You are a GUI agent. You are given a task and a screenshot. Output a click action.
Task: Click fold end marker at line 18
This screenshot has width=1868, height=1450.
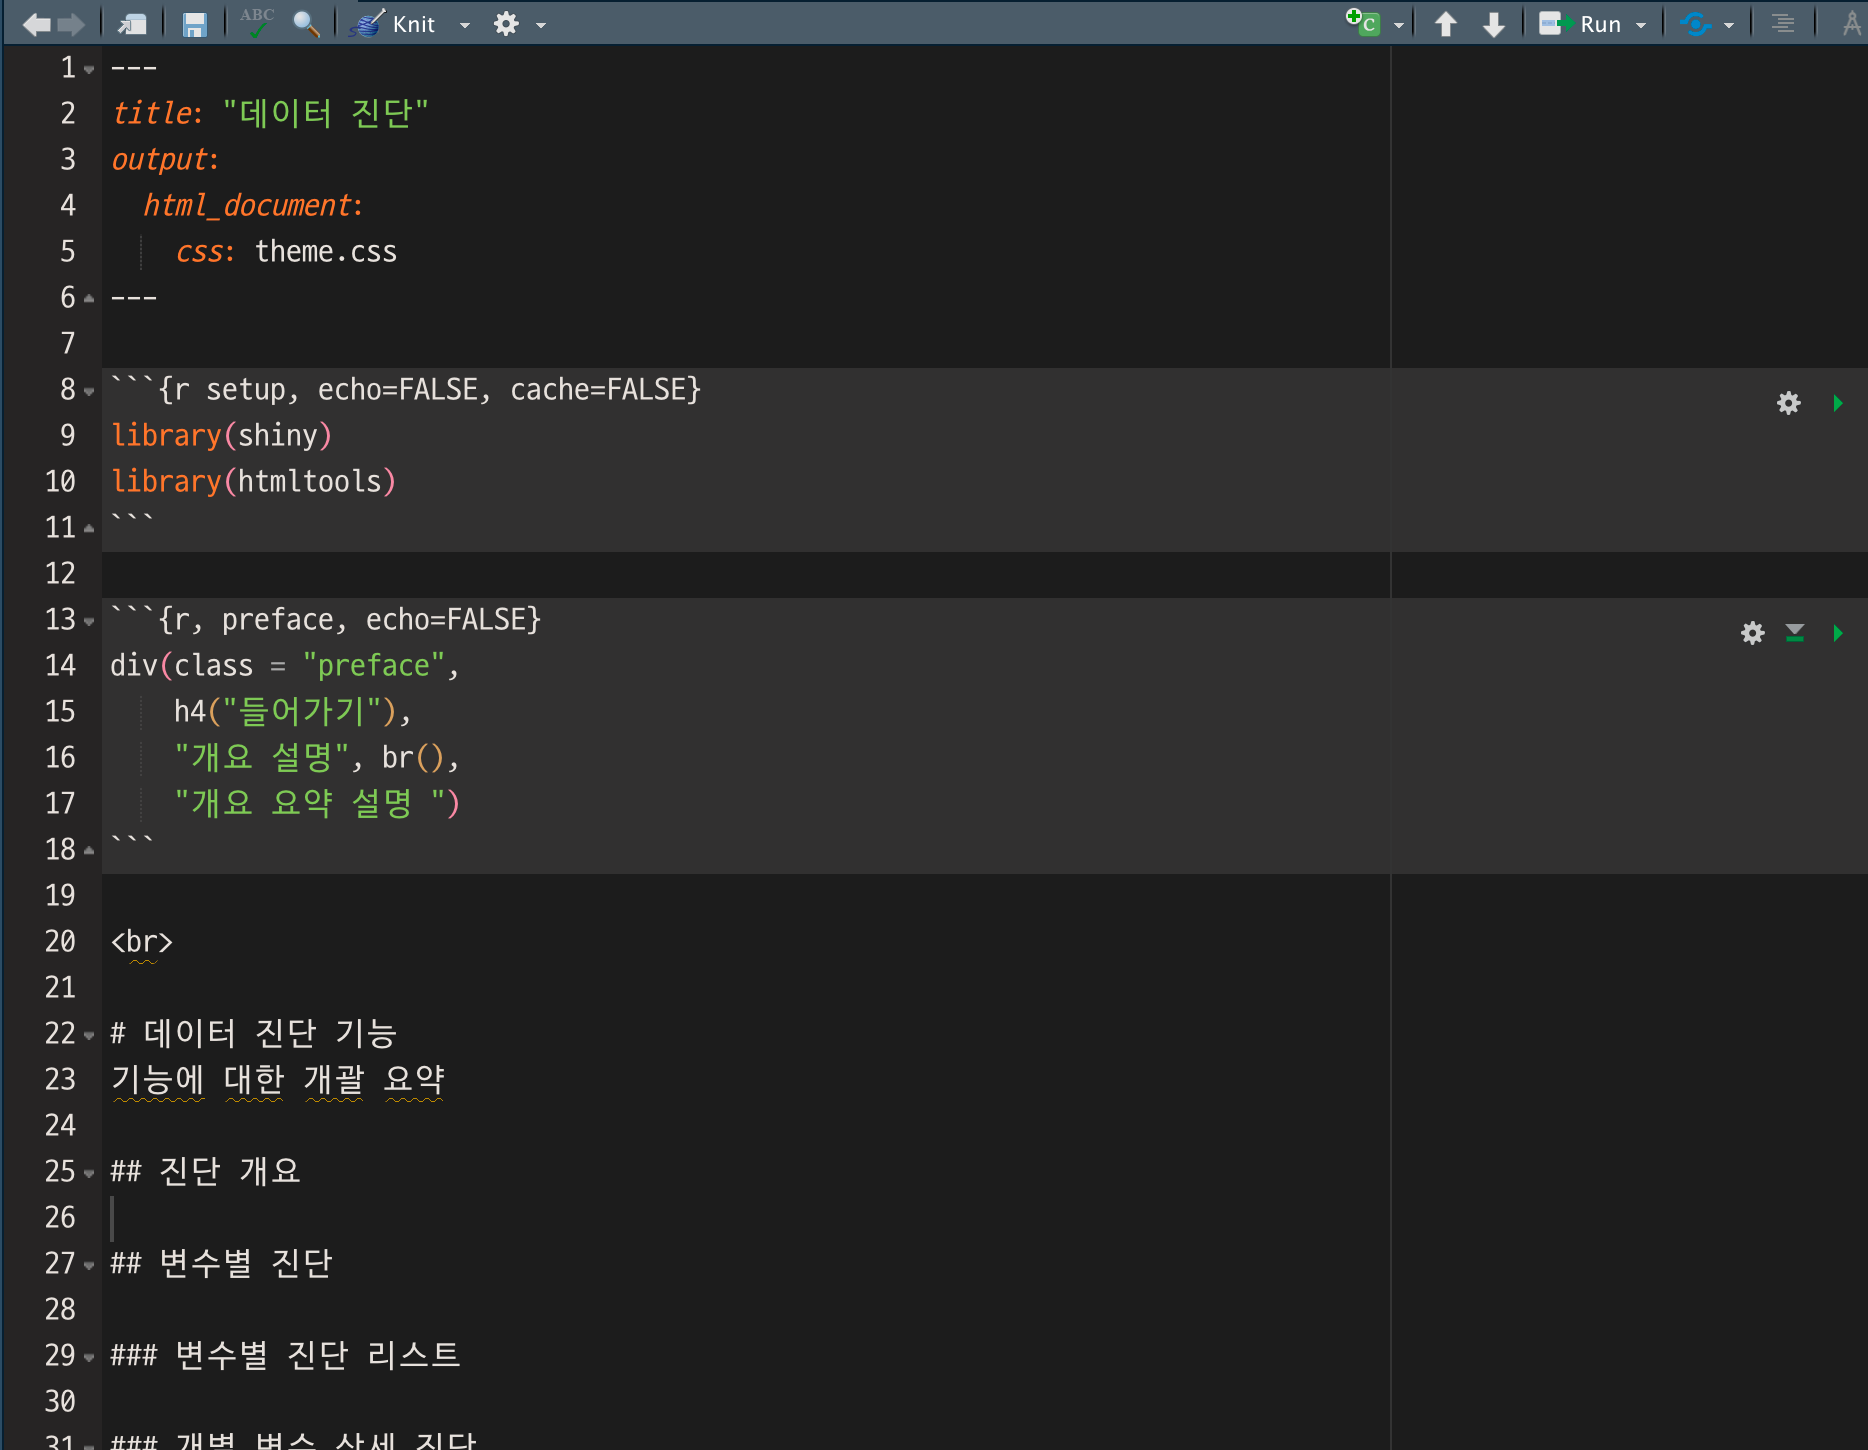[89, 850]
